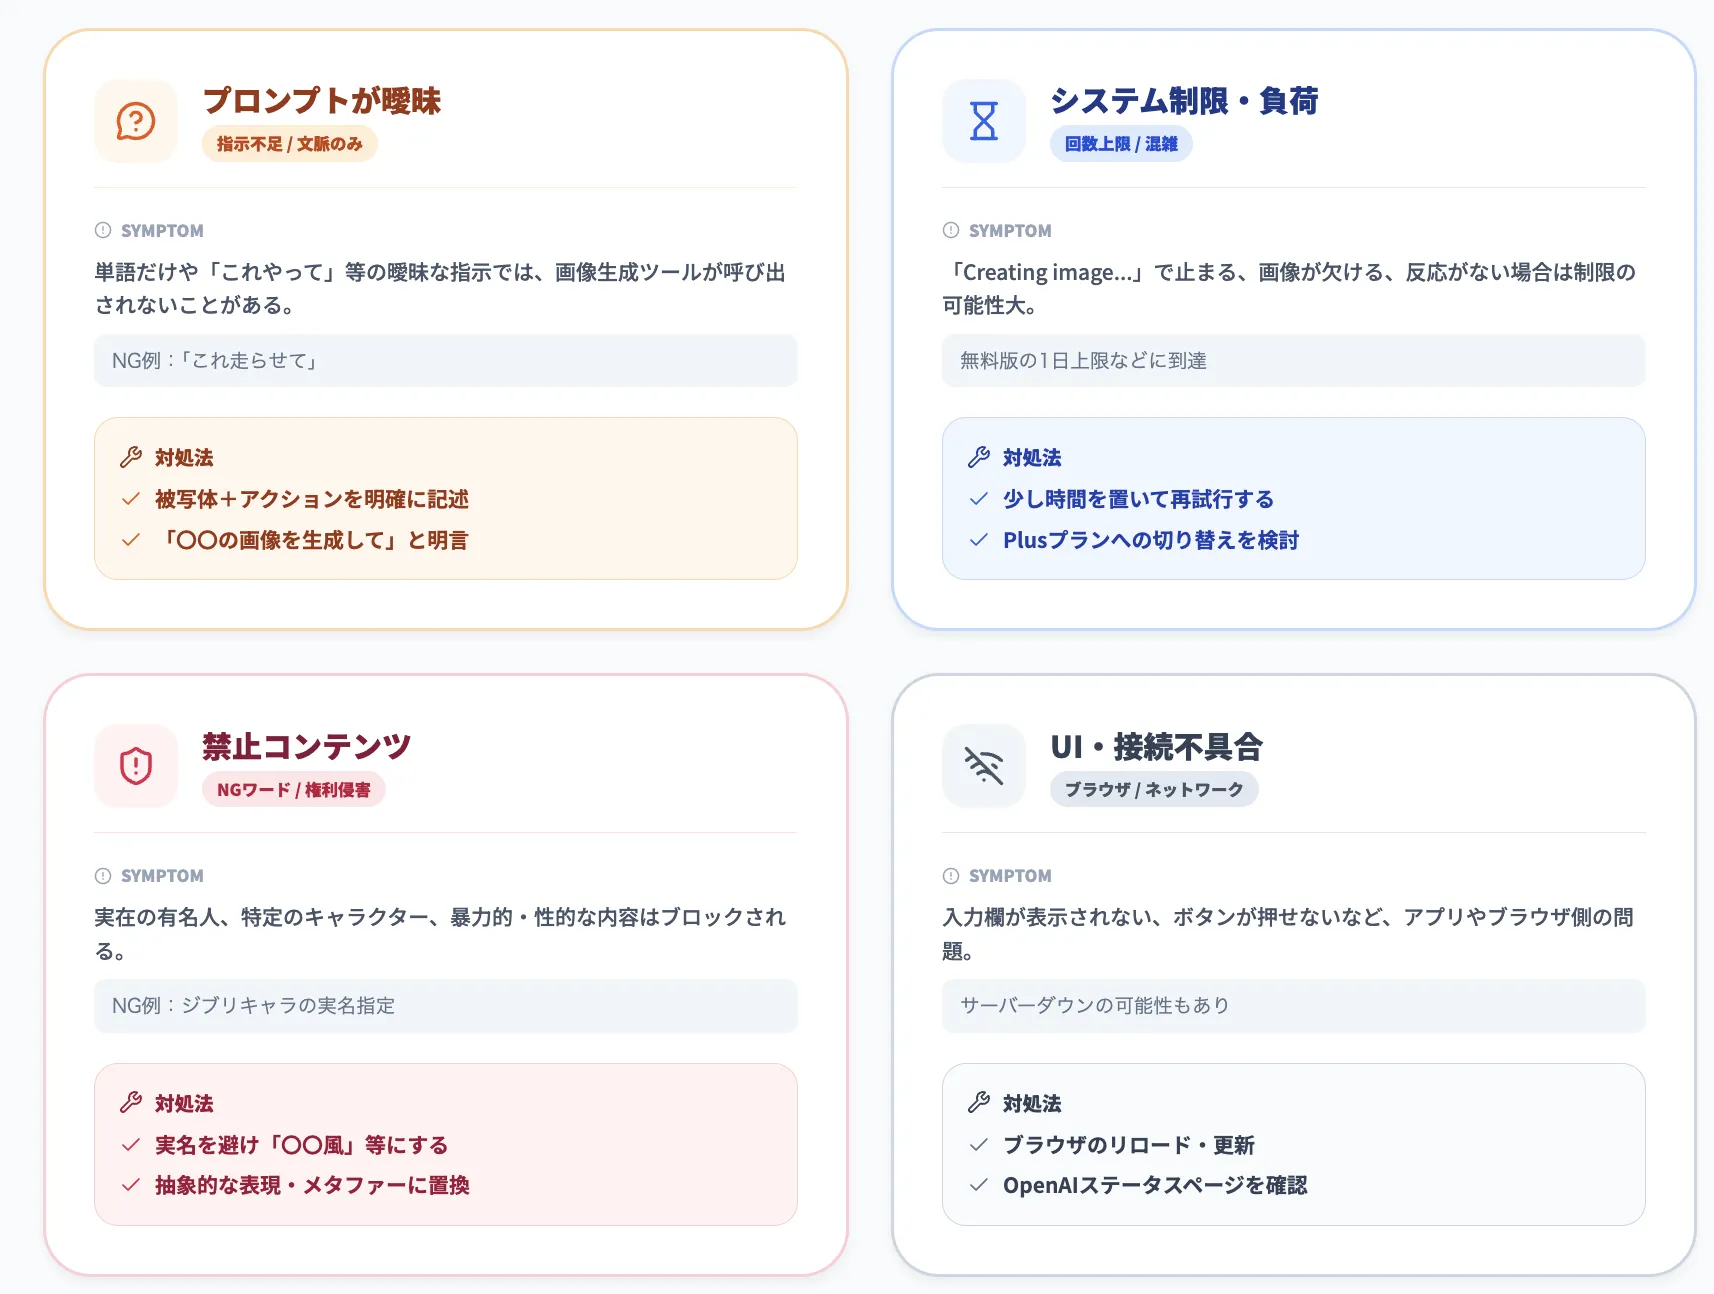Click the hourglass icon on システム制限・負荷 card
Viewport: 1714px width, 1294px height.
pyautogui.click(x=983, y=121)
